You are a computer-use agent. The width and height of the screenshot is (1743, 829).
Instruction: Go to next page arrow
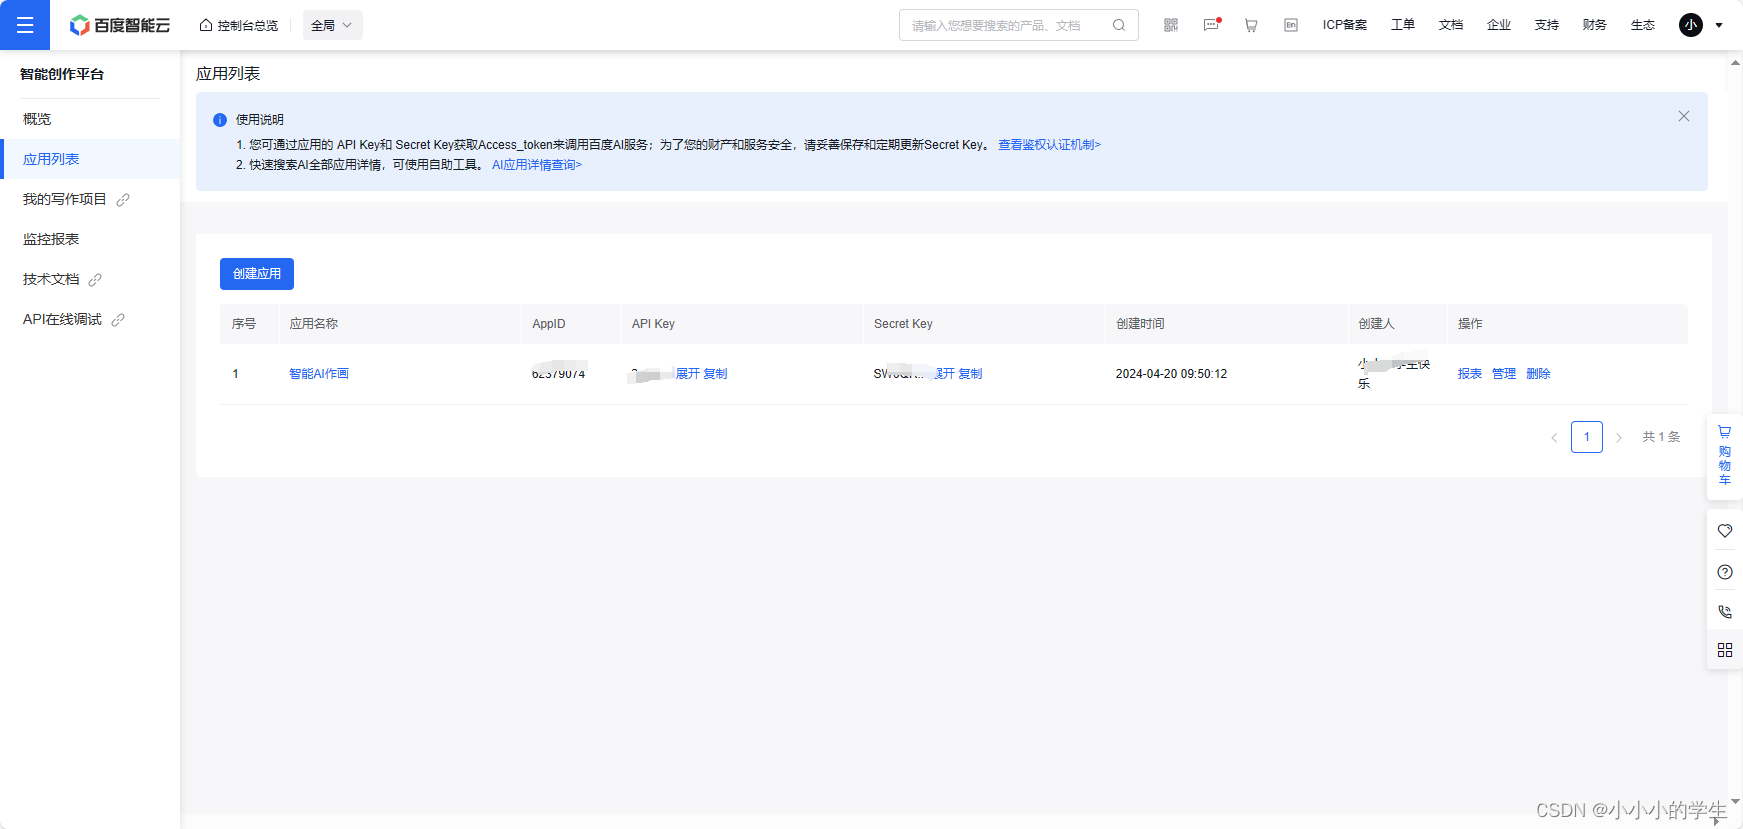point(1619,437)
